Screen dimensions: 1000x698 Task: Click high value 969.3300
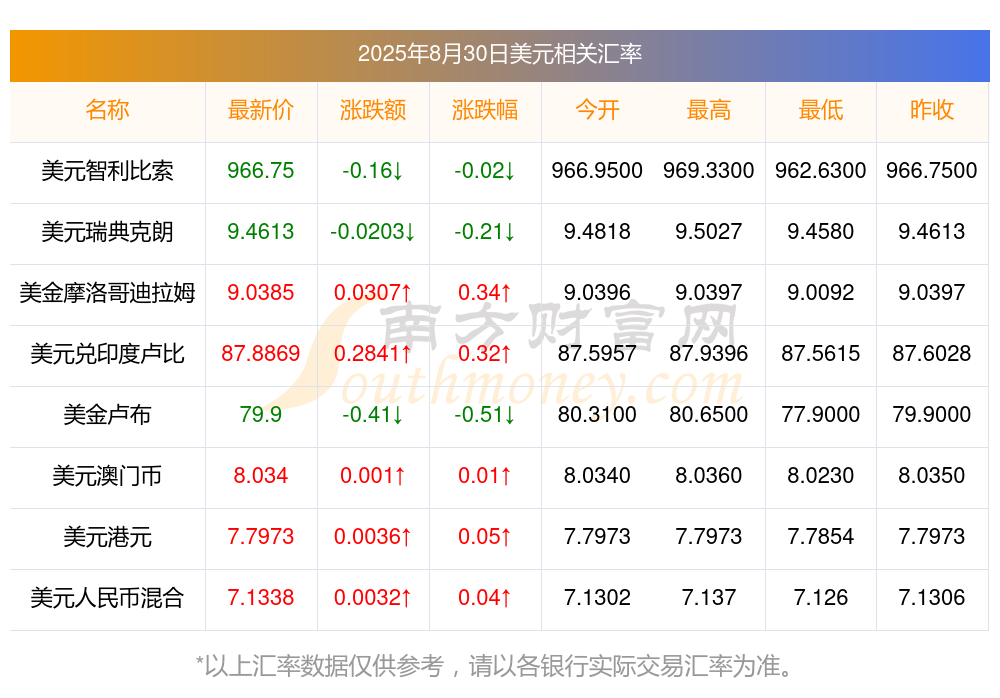(x=709, y=171)
